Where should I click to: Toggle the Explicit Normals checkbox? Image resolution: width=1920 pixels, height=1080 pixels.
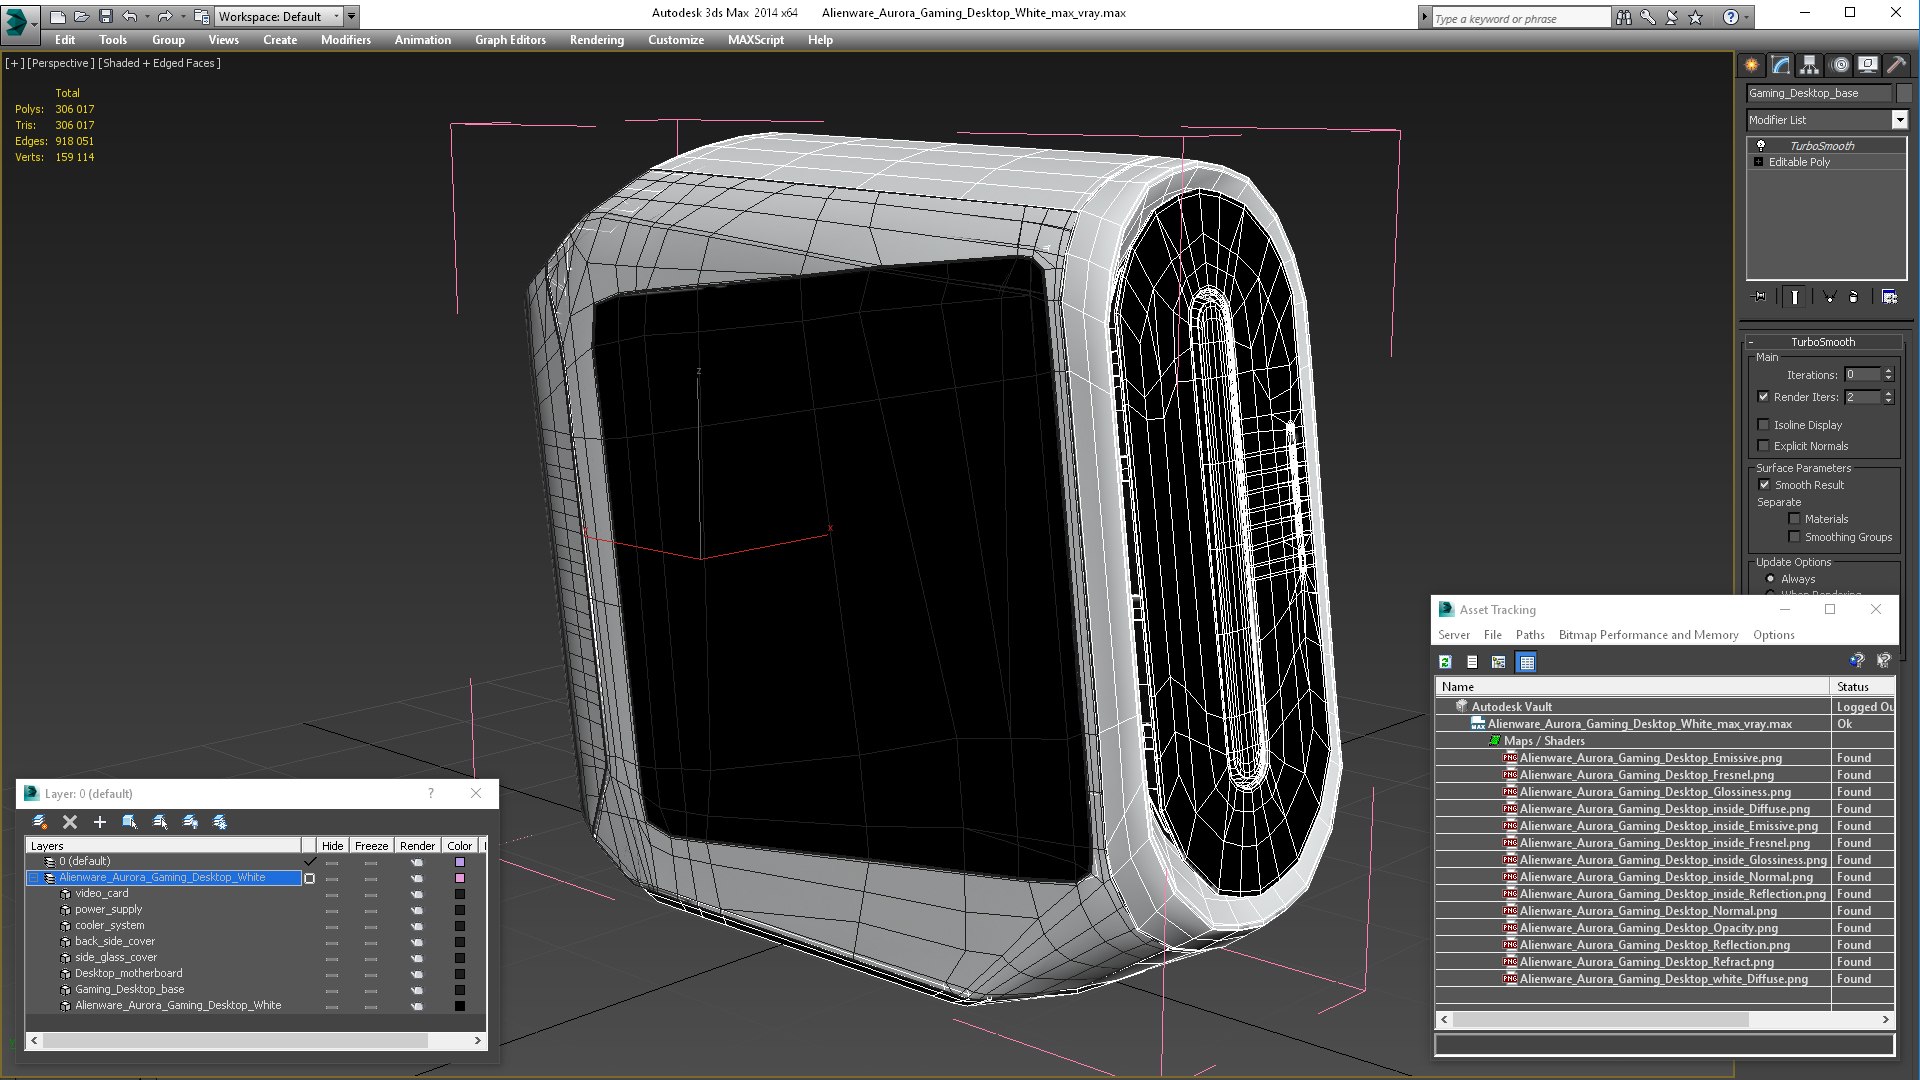pyautogui.click(x=1764, y=446)
